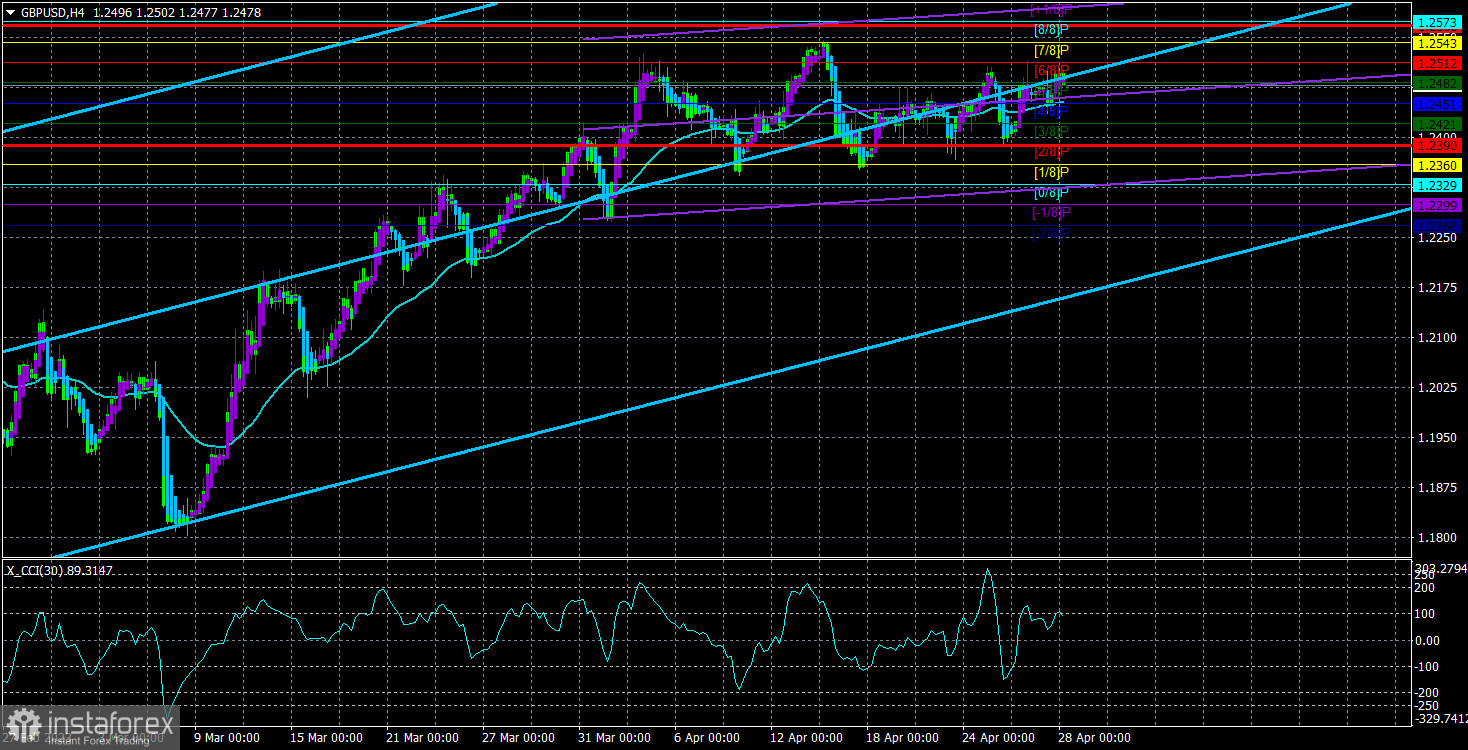Click the 1.2175 price scale value
Viewport: 1468px width, 750px height.
point(1436,288)
